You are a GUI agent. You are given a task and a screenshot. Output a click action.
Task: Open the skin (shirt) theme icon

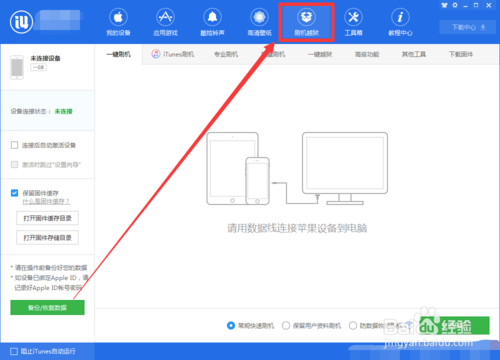point(444,5)
